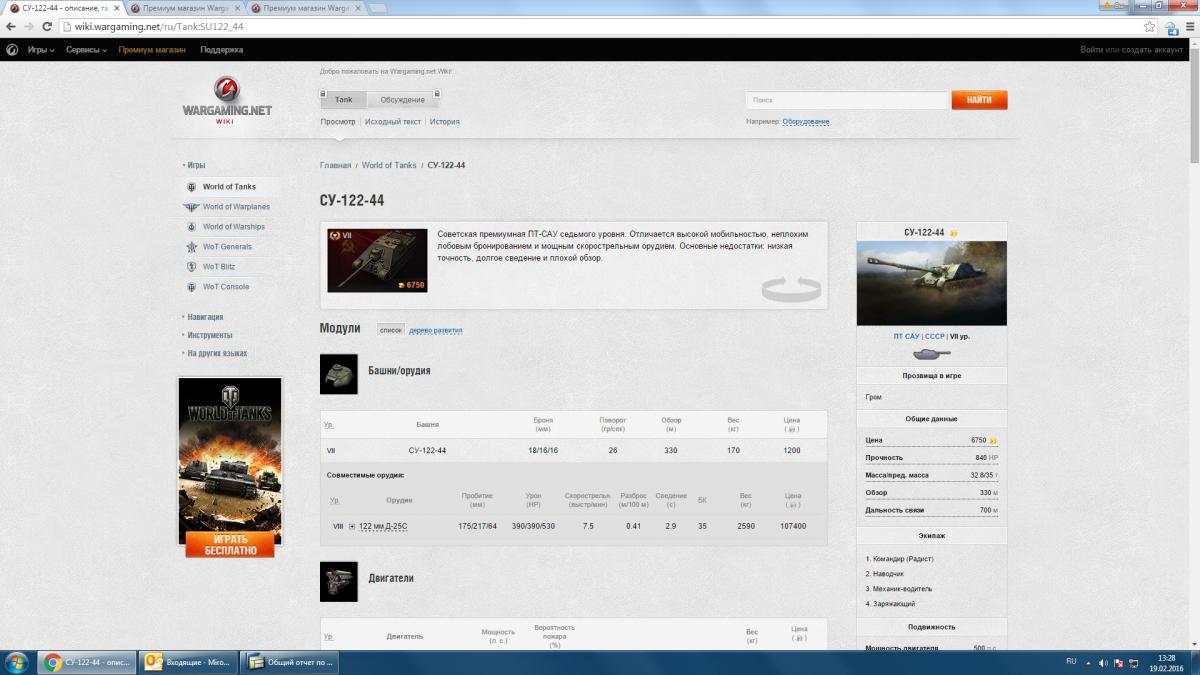Click the wiki search input field
Image resolution: width=1200 pixels, height=675 pixels.
tap(846, 100)
